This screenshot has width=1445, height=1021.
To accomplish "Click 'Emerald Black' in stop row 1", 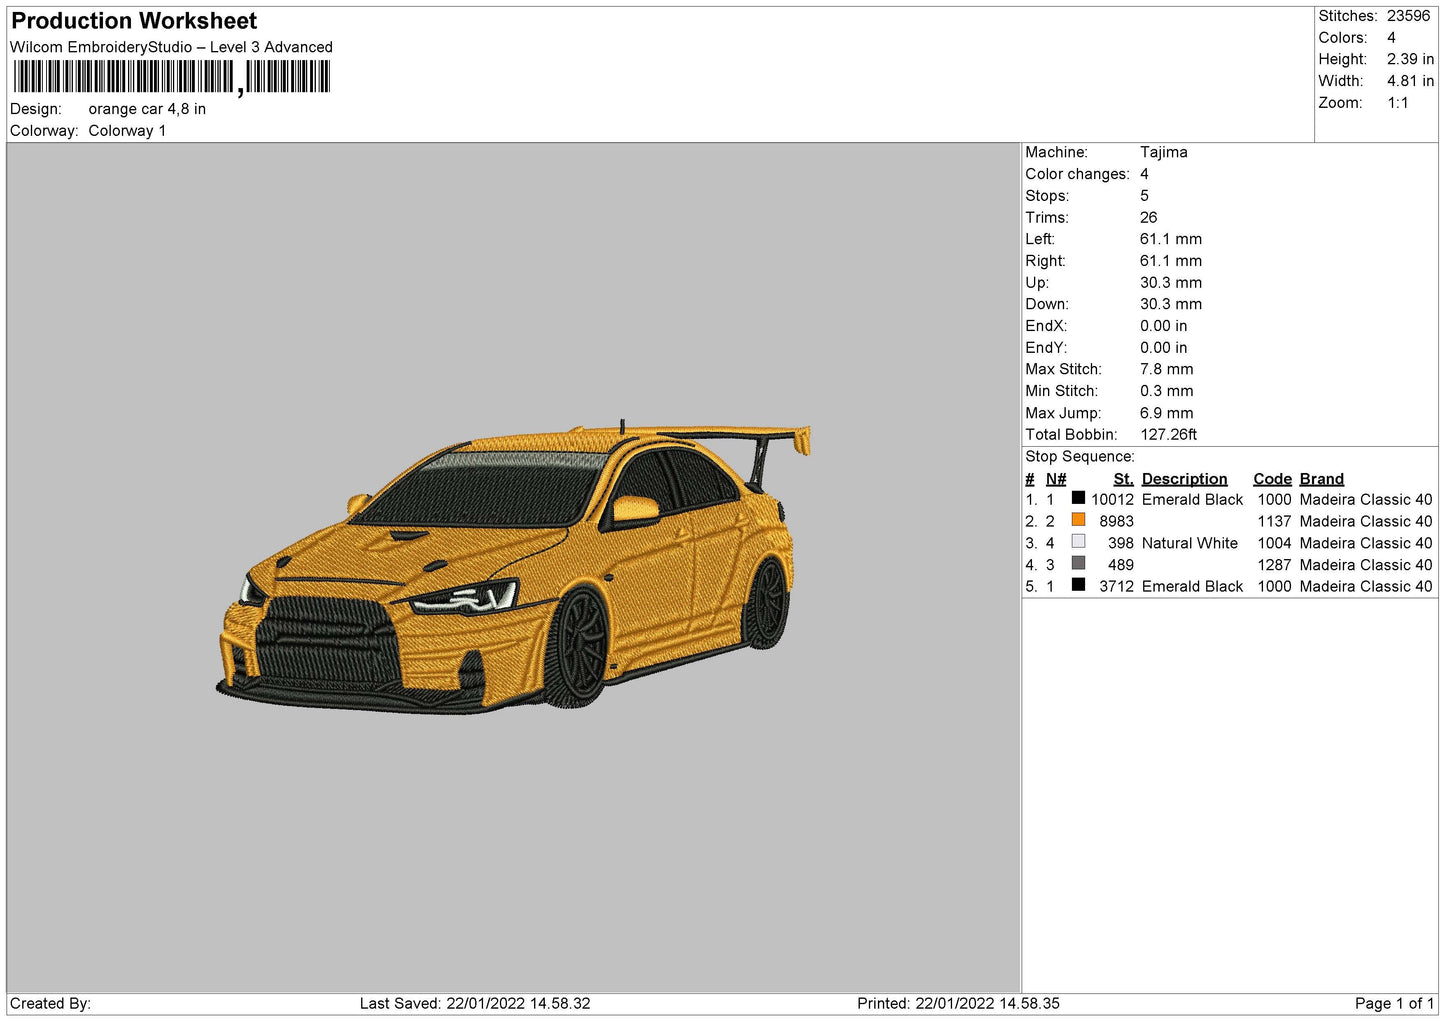I will click(x=1193, y=500).
